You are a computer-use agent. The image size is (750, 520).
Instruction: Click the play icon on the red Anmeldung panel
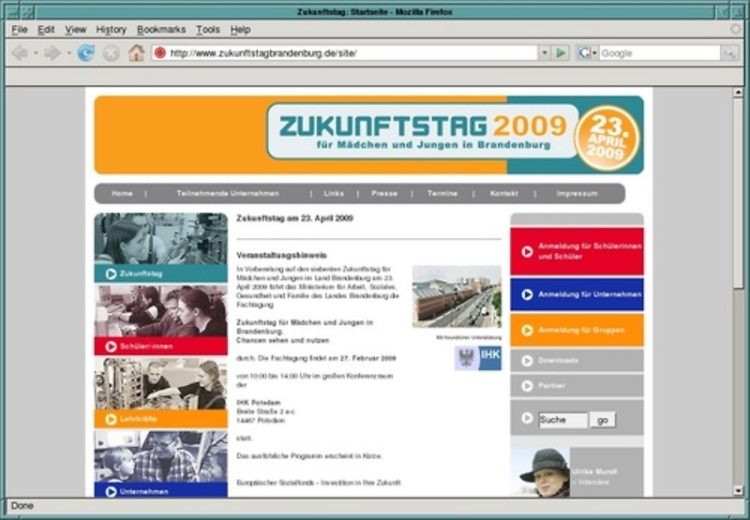527,252
